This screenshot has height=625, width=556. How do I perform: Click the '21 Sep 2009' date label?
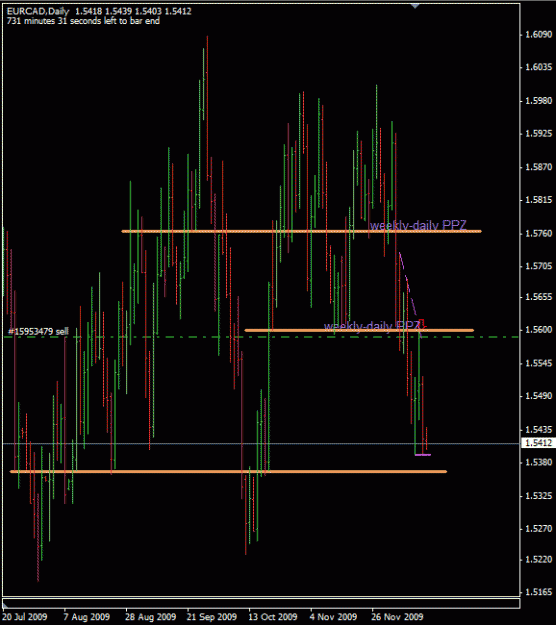tap(212, 617)
